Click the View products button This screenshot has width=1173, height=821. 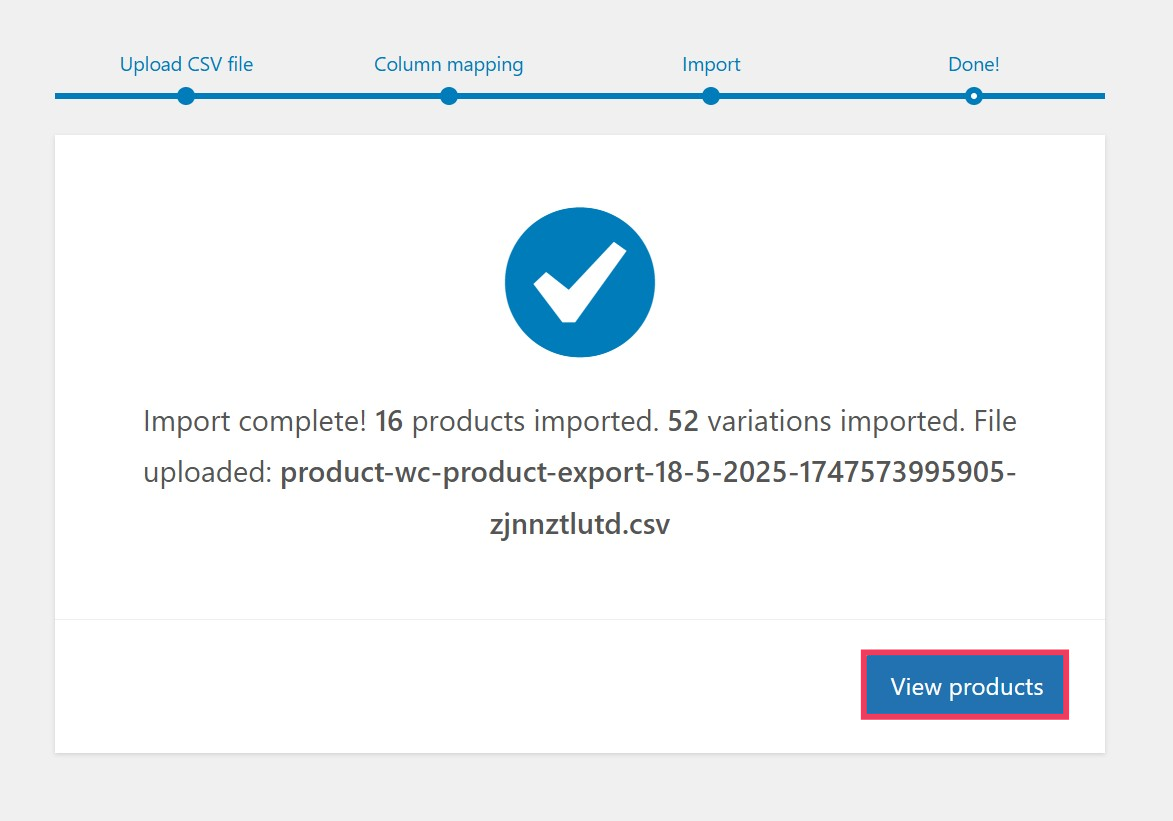[964, 686]
